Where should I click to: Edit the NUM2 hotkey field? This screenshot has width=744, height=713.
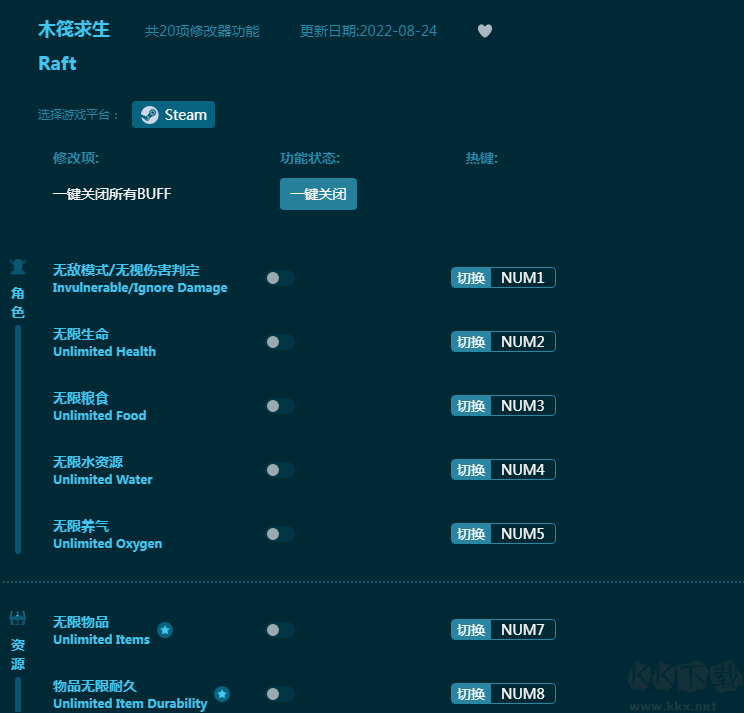pos(523,342)
